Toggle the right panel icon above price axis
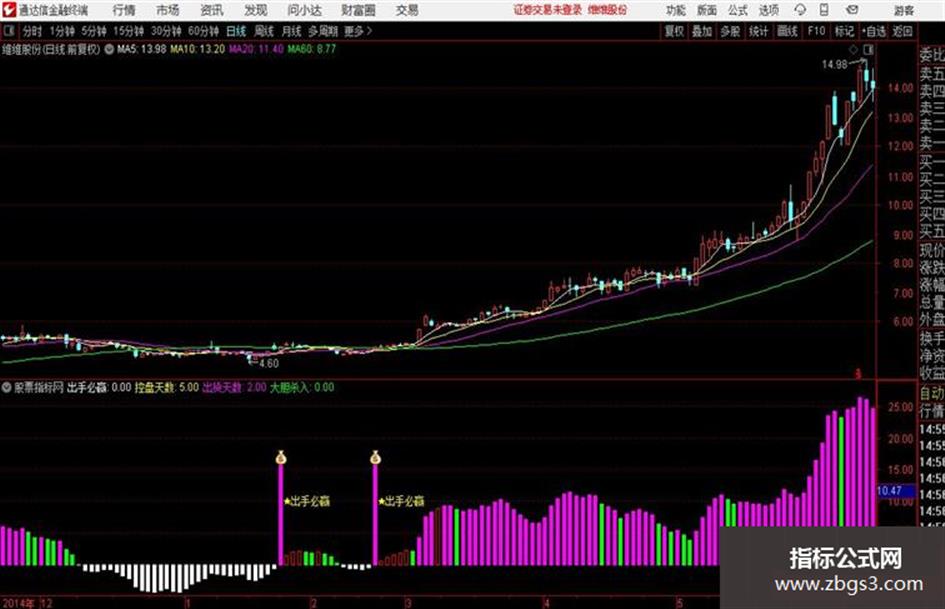The width and height of the screenshot is (945, 609). [x=868, y=49]
